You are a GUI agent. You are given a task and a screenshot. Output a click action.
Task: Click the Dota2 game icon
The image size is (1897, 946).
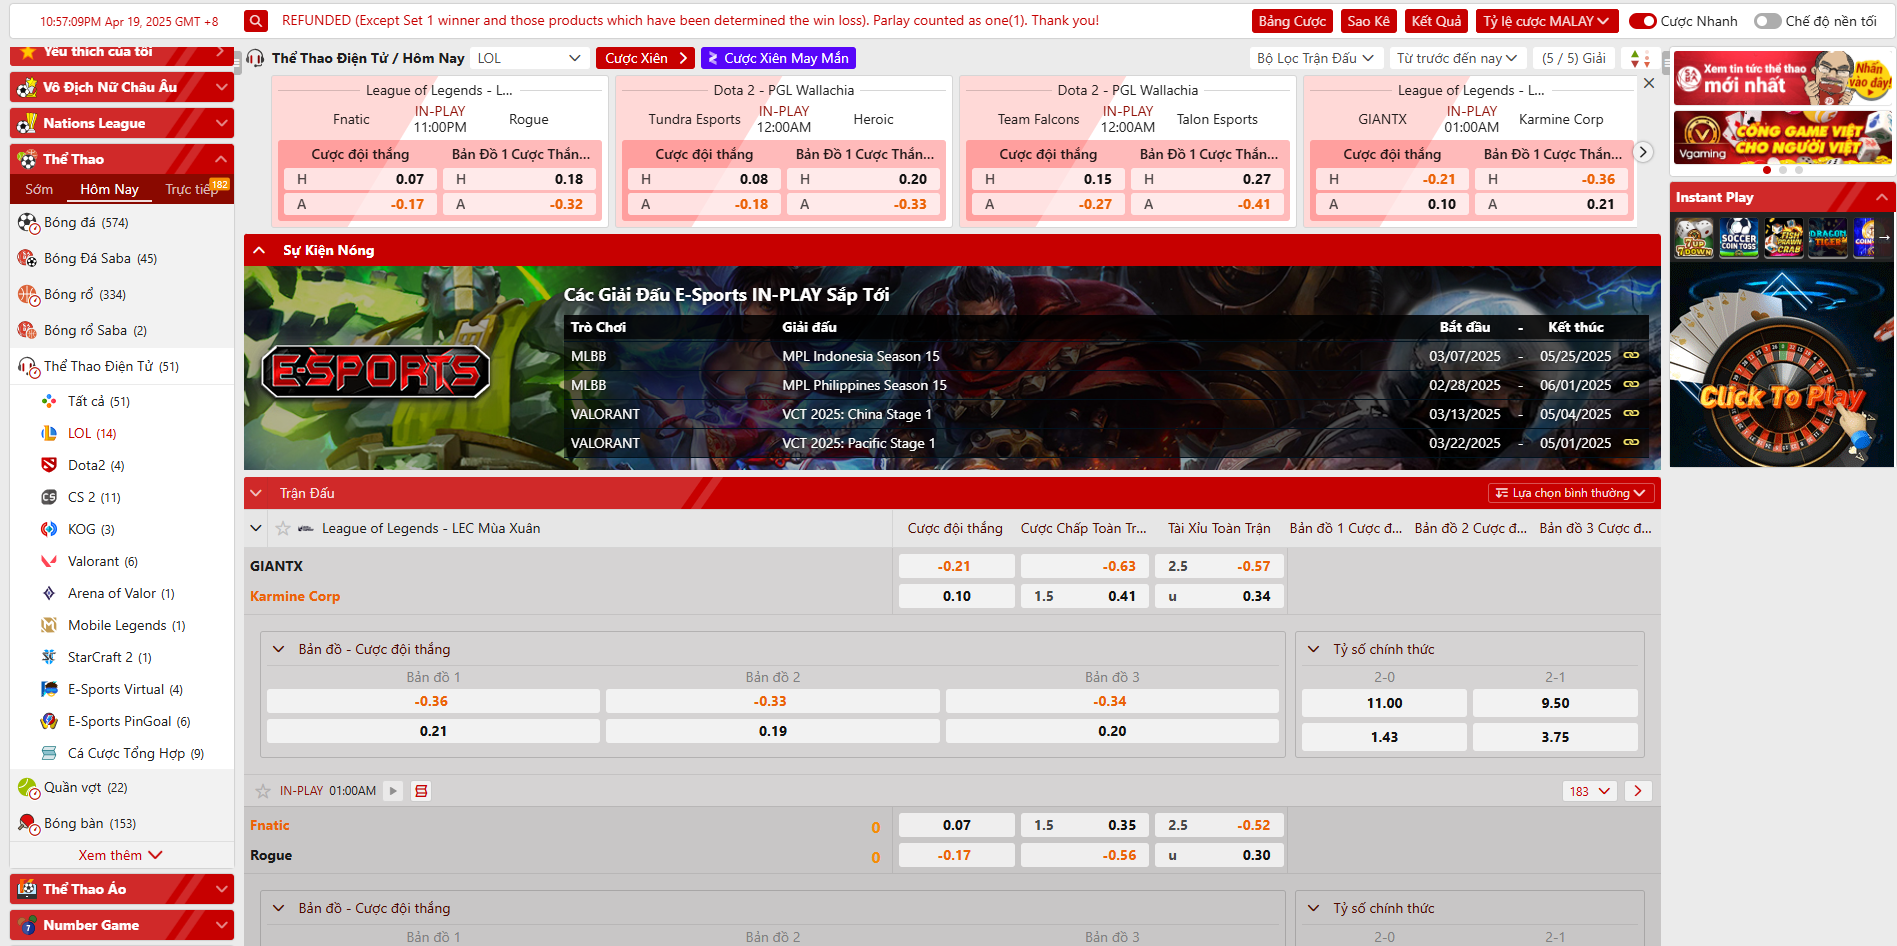[x=49, y=465]
